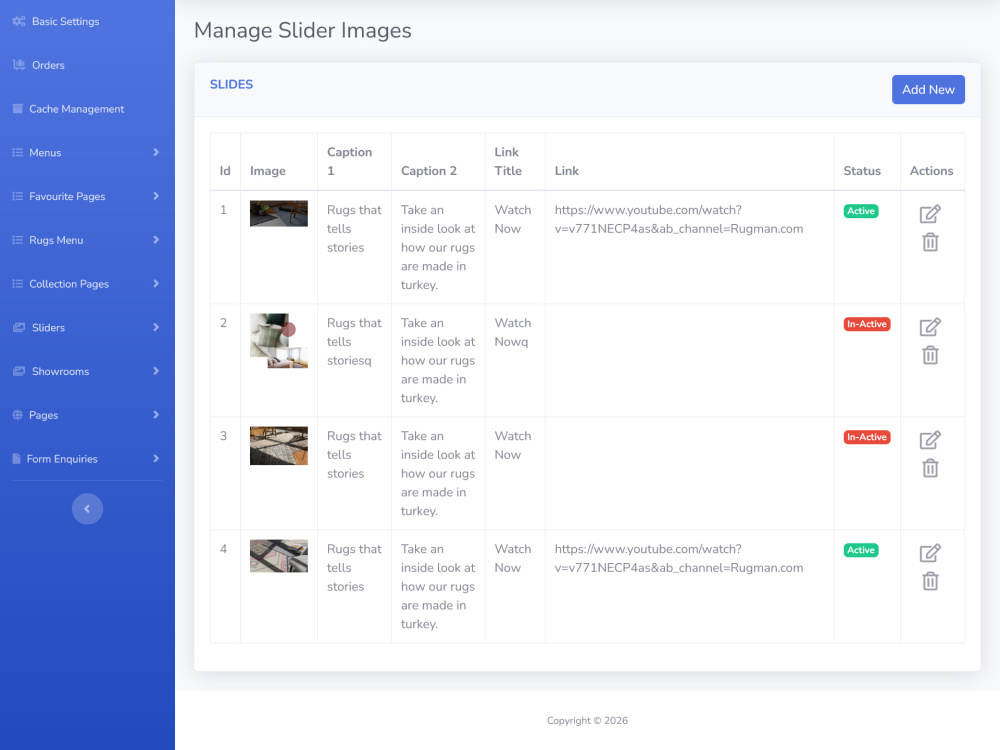Click the Sliders images icon
This screenshot has height=750, width=1000.
(19, 327)
